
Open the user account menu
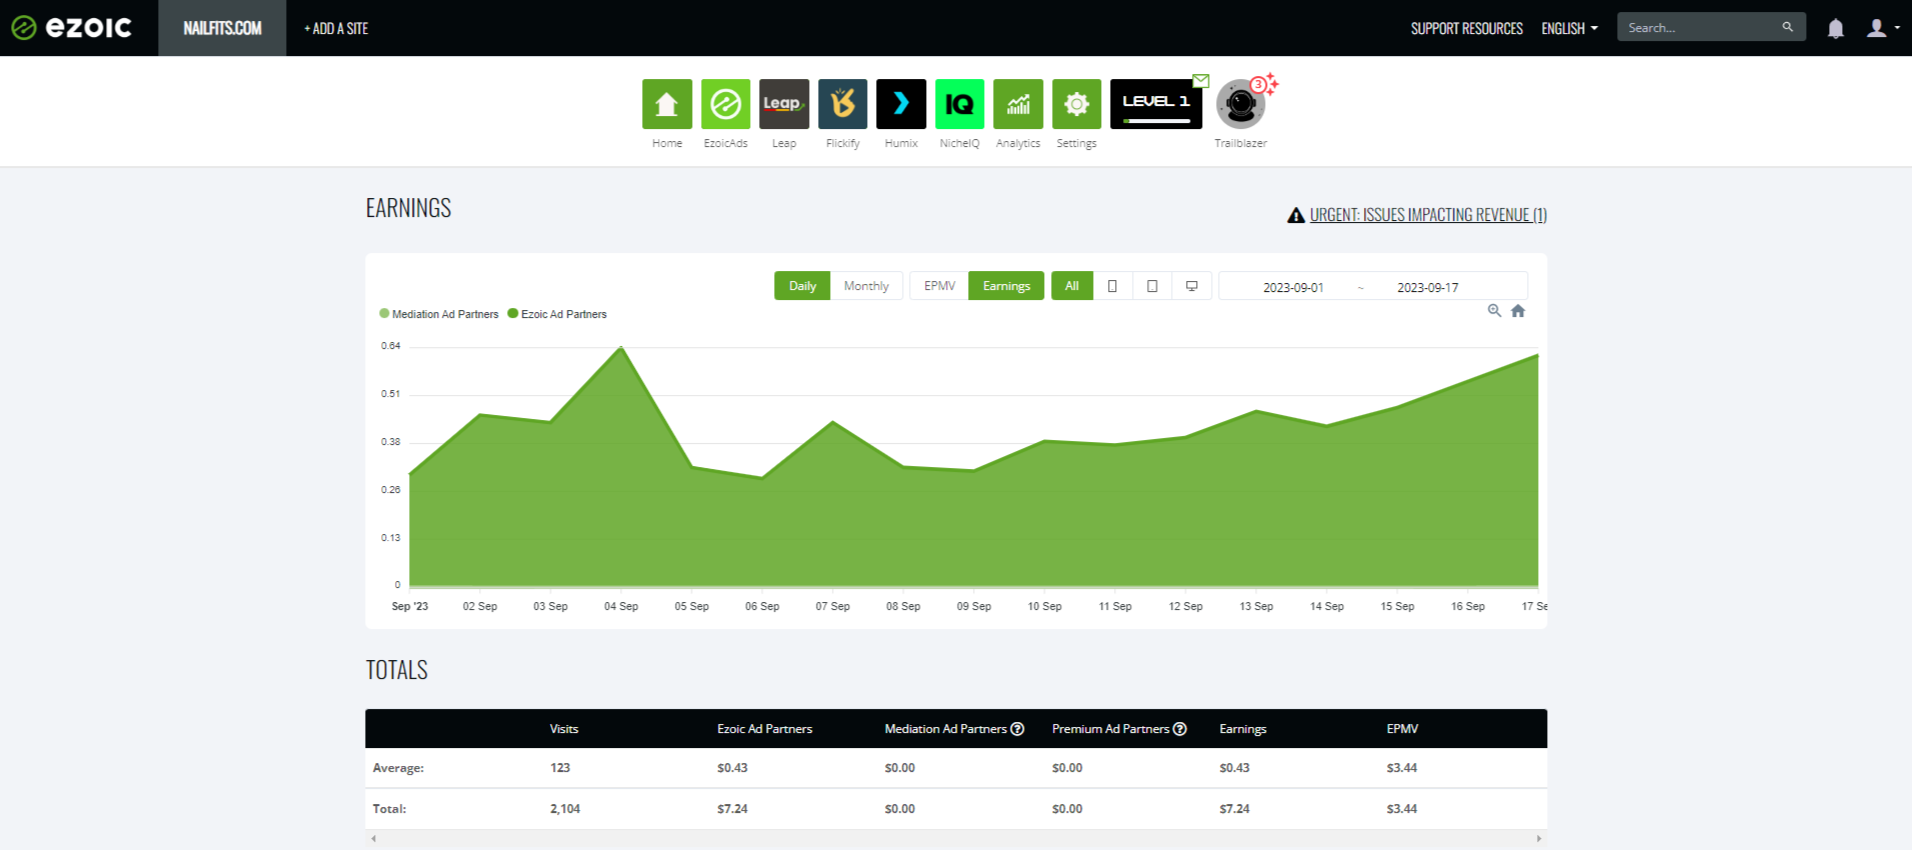click(x=1882, y=28)
